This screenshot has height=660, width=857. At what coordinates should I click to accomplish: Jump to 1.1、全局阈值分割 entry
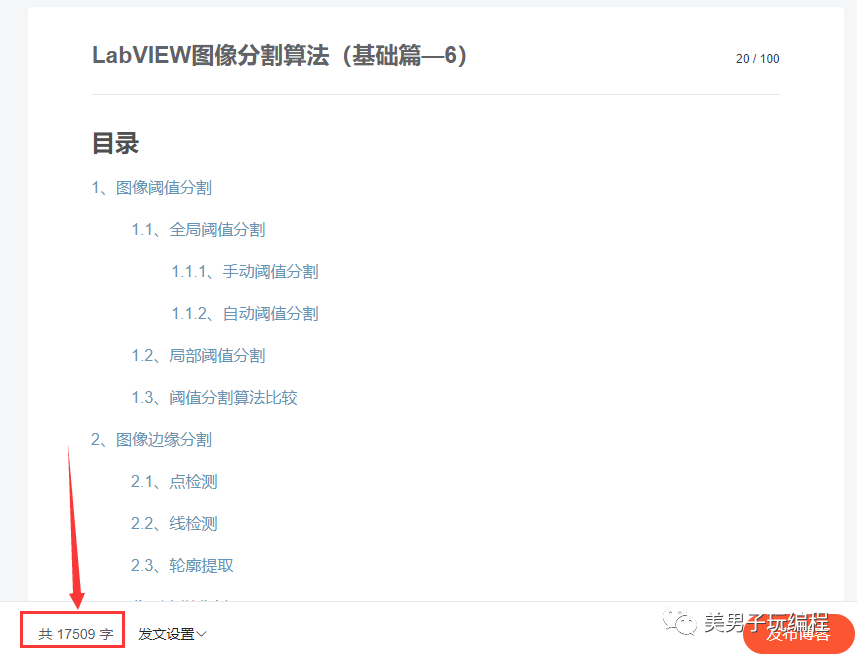tap(198, 230)
